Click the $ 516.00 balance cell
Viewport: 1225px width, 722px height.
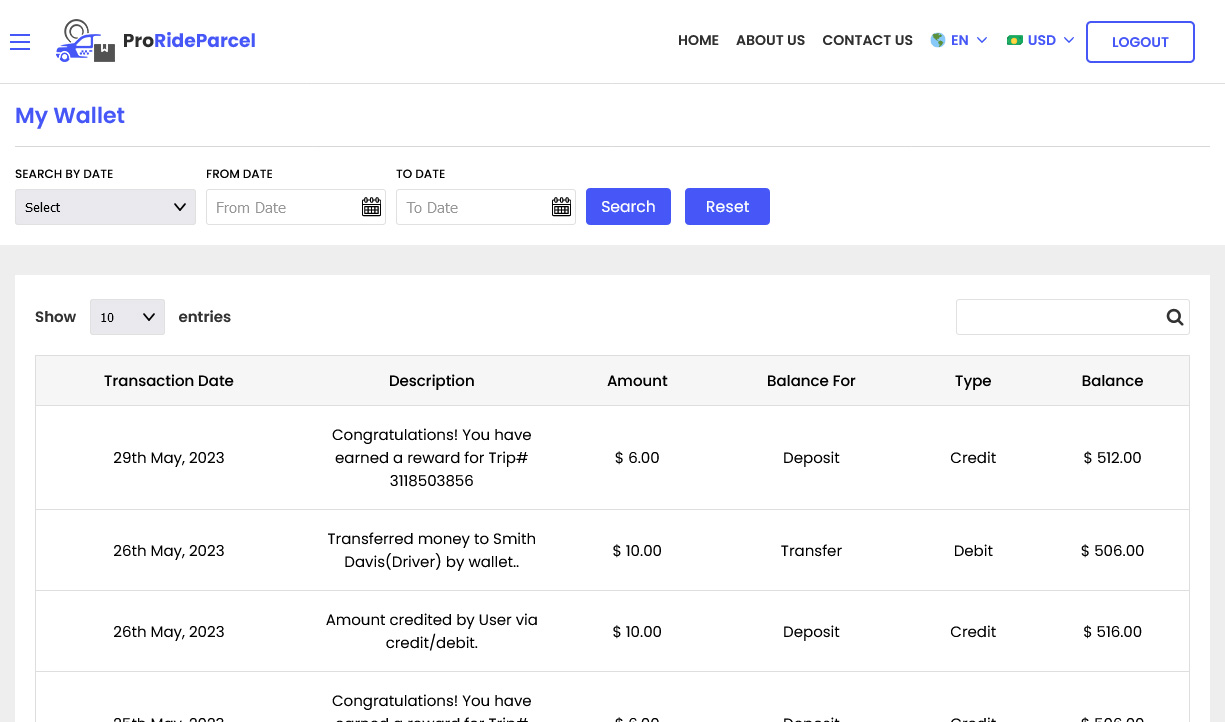pos(1112,632)
